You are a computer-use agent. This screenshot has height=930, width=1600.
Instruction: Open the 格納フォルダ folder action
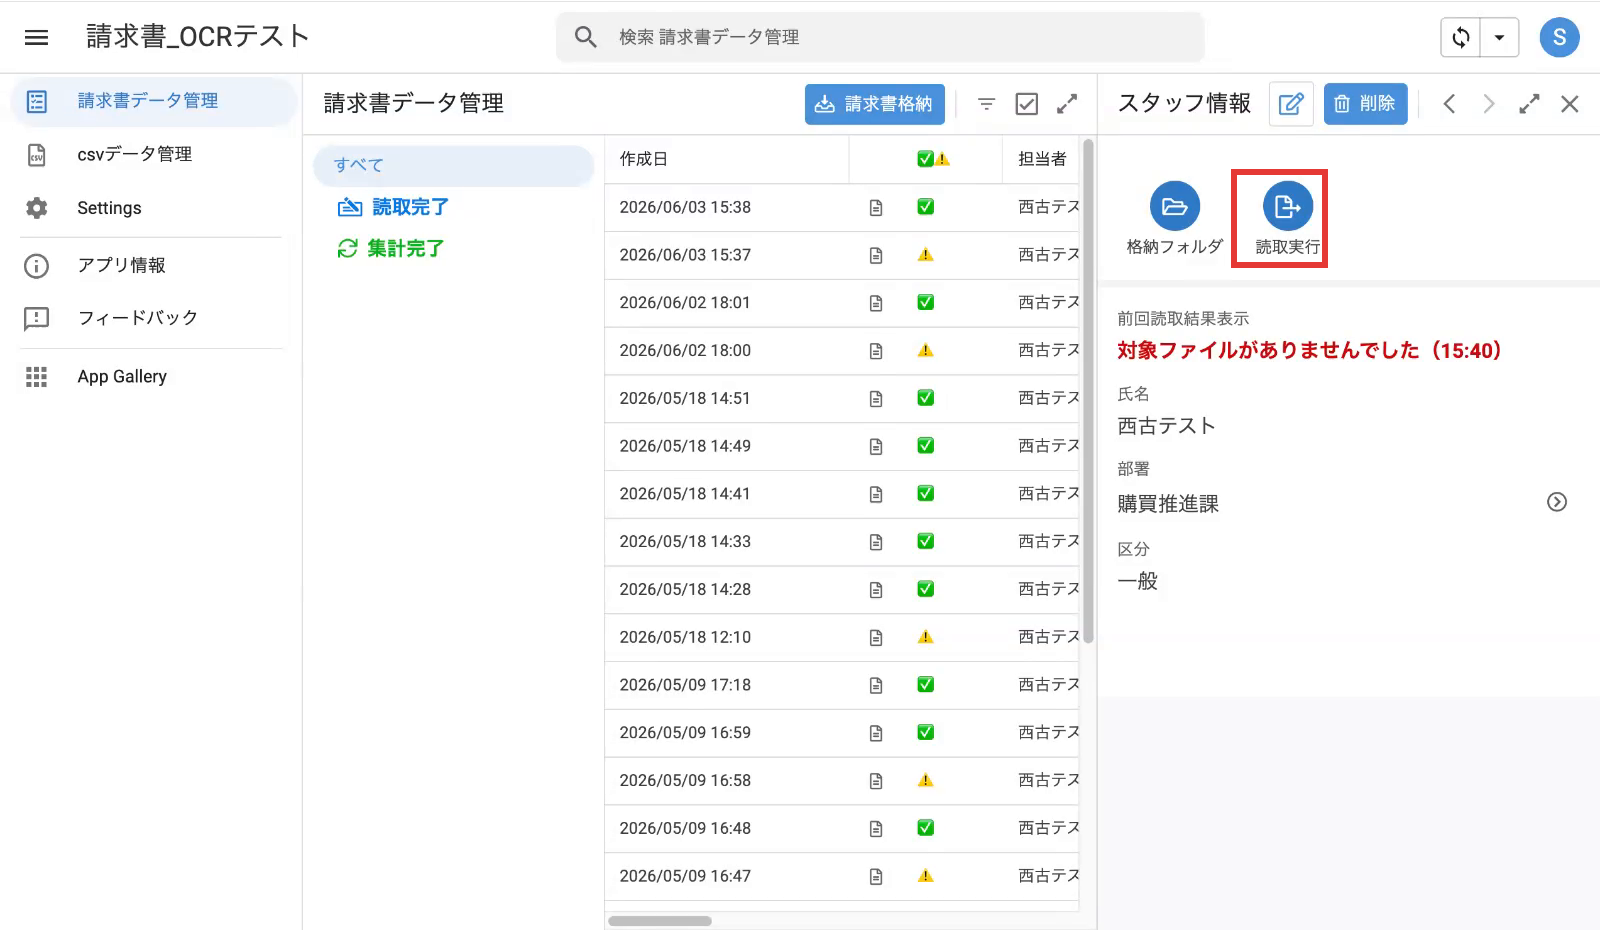[x=1175, y=219]
